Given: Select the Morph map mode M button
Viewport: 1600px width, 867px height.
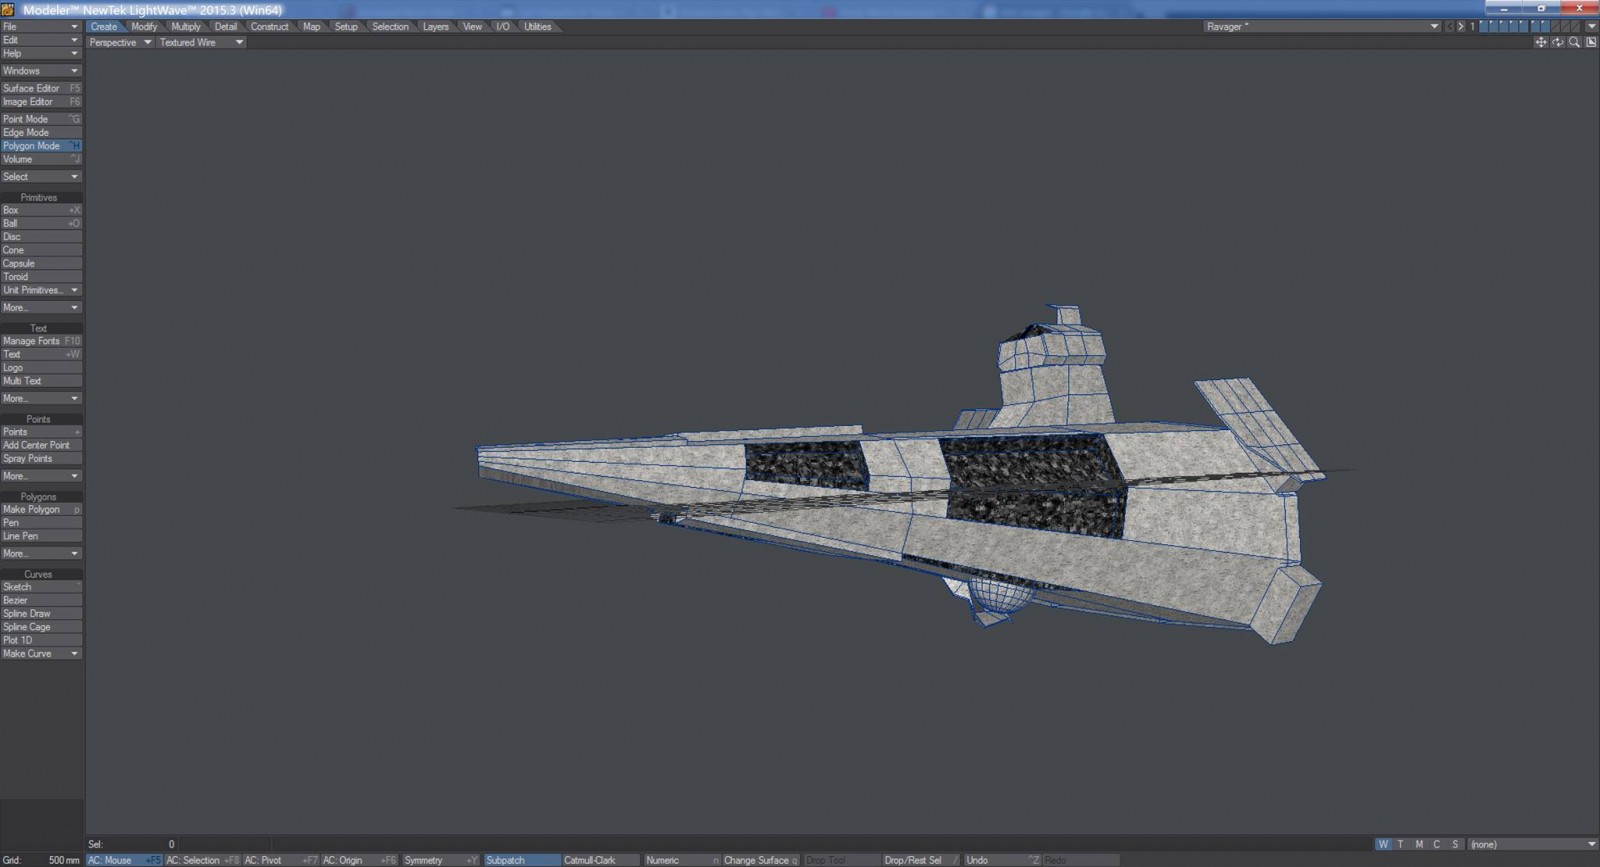Looking at the screenshot, I should click(x=1418, y=845).
